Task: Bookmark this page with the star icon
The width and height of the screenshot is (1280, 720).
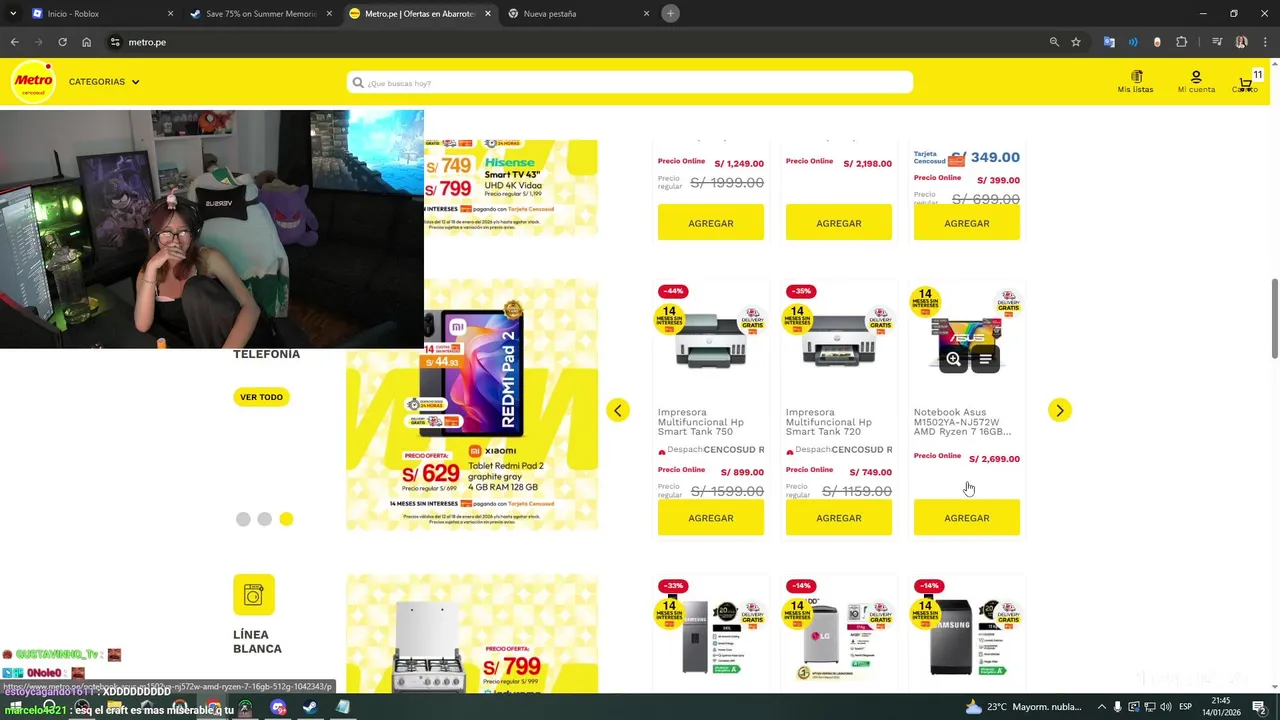Action: 1076,42
